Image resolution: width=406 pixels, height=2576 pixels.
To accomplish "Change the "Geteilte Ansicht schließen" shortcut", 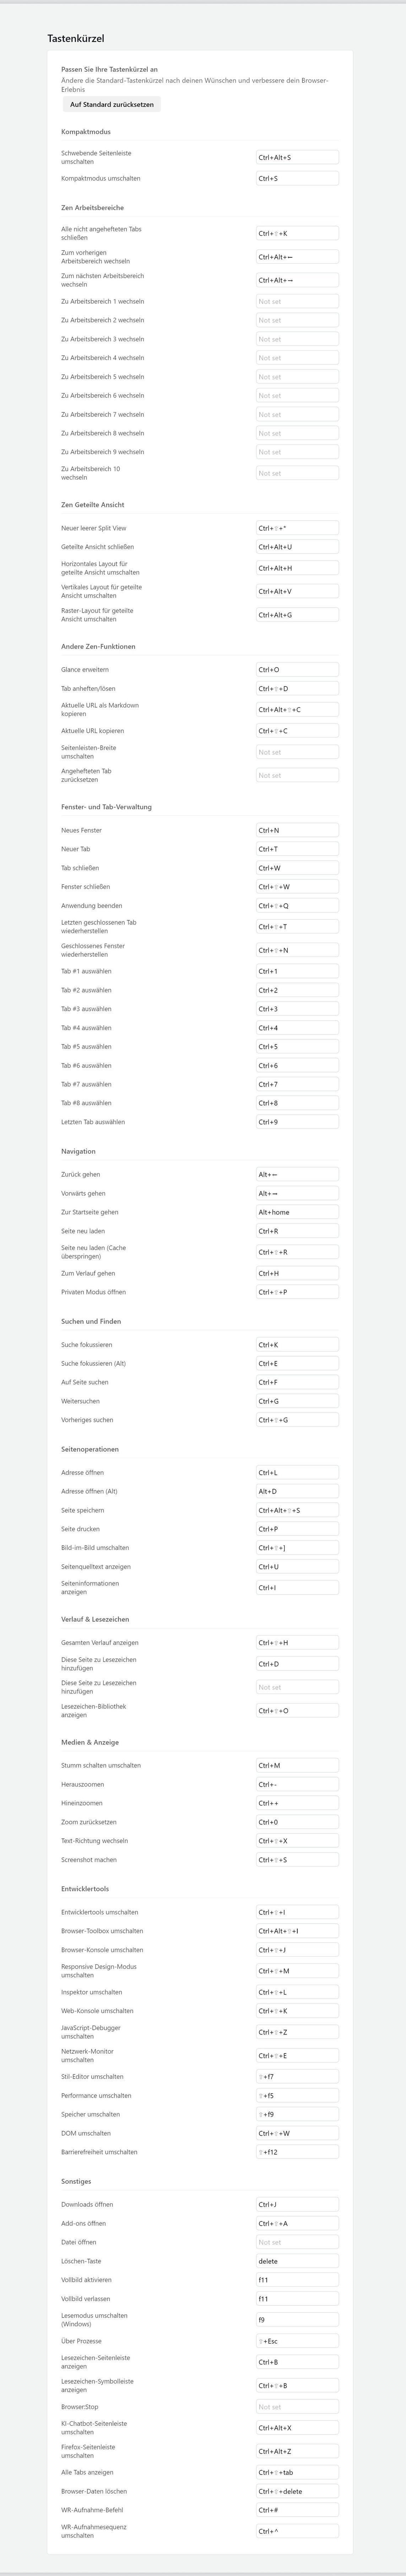I will [297, 547].
